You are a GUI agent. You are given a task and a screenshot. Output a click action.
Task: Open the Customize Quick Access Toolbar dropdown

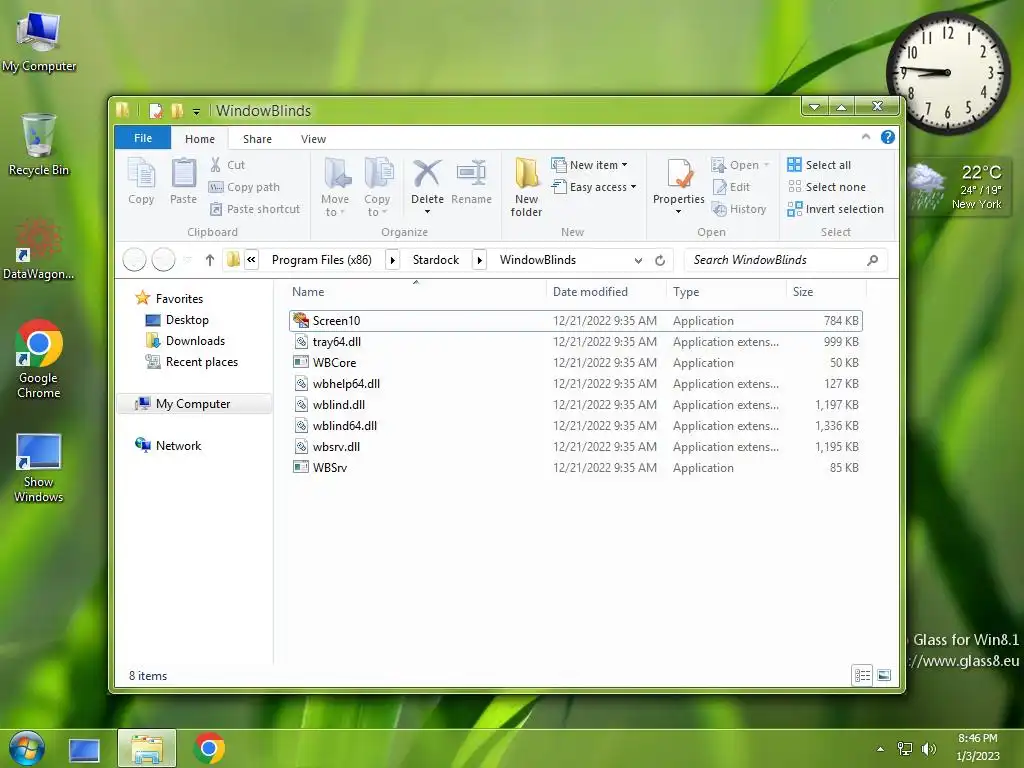point(196,112)
